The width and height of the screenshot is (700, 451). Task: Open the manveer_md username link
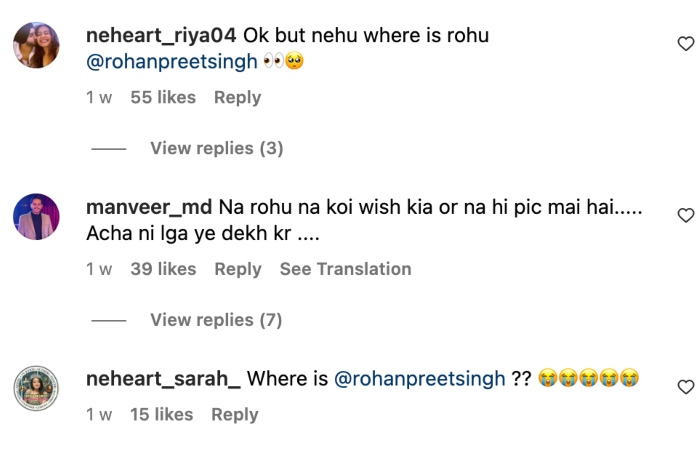tap(149, 207)
